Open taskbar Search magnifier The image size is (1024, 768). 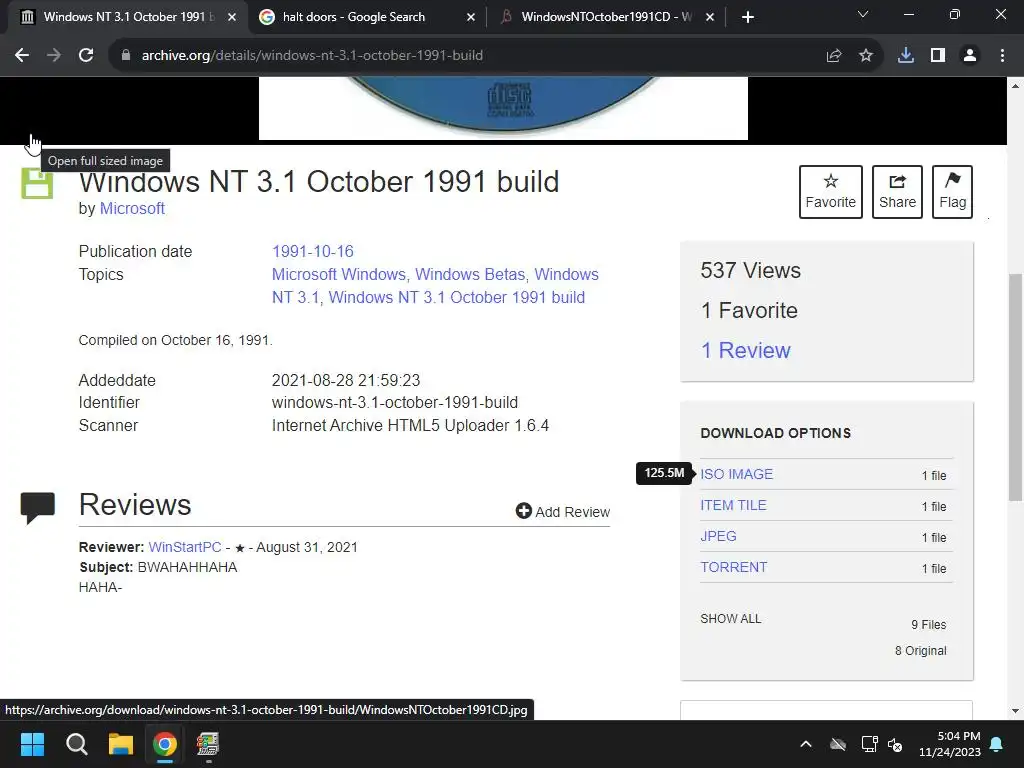coord(76,744)
